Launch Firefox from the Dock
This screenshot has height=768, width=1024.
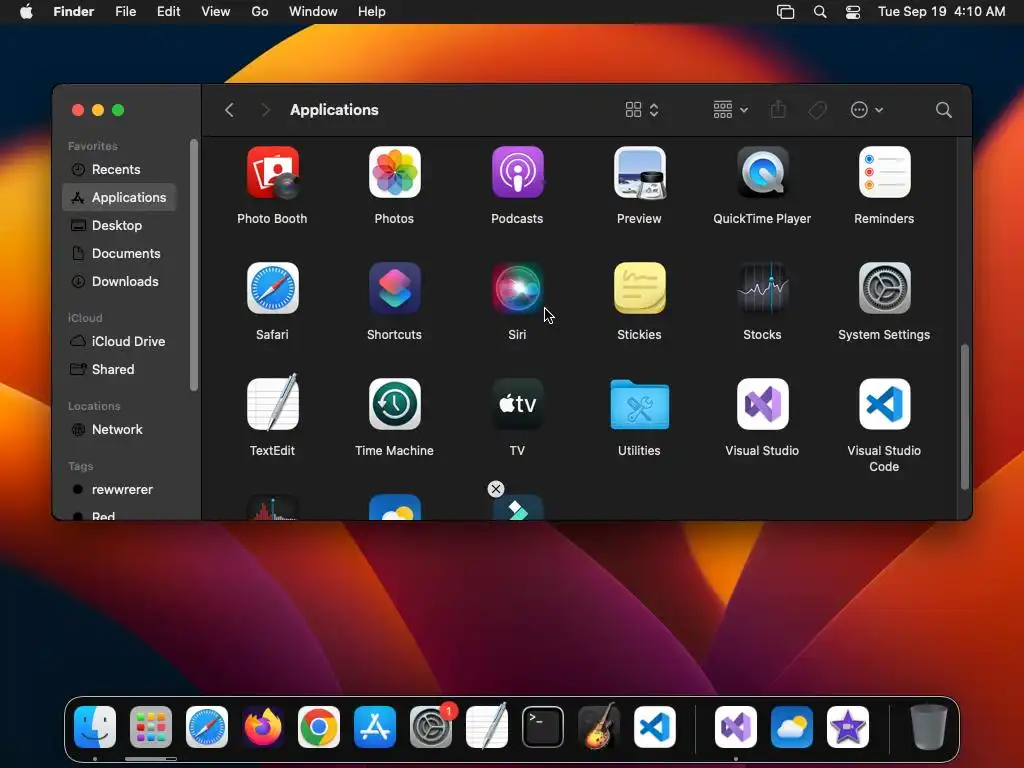[263, 727]
